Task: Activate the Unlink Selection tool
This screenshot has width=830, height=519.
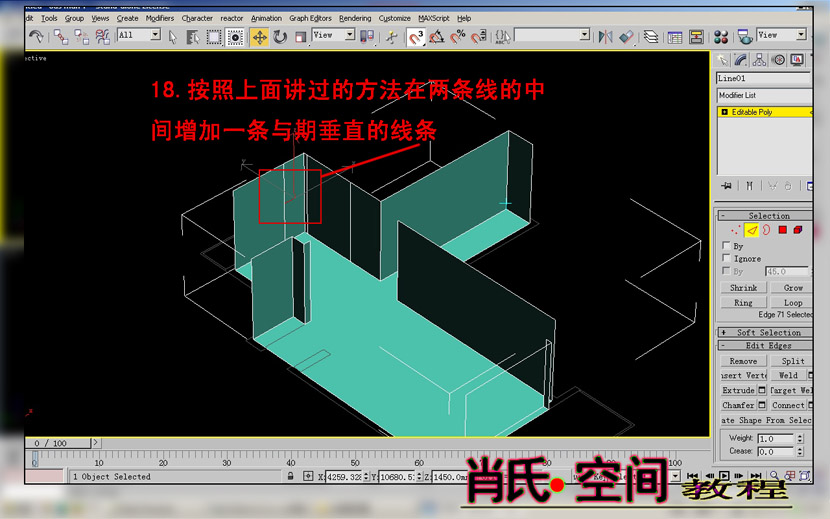Action: pyautogui.click(x=82, y=37)
